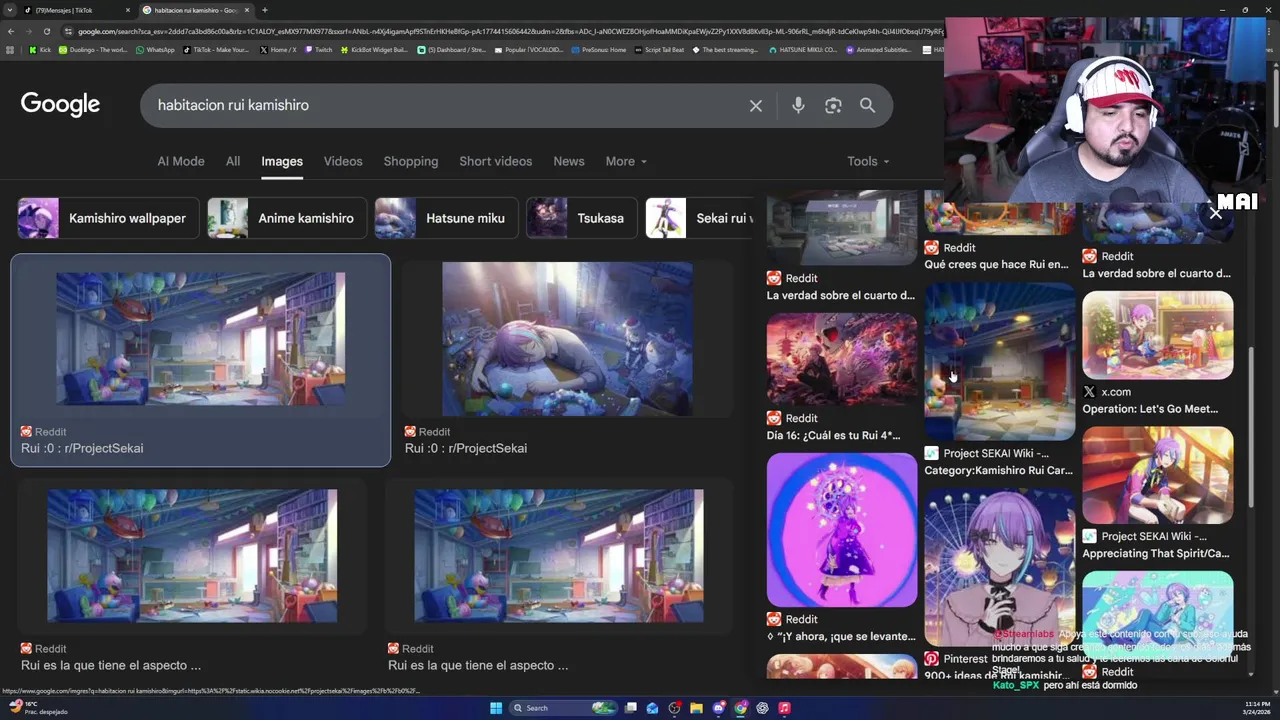Screen dimensions: 1280x720
Task: Open the HATSUNE MIKU bookmark
Action: tap(803, 49)
